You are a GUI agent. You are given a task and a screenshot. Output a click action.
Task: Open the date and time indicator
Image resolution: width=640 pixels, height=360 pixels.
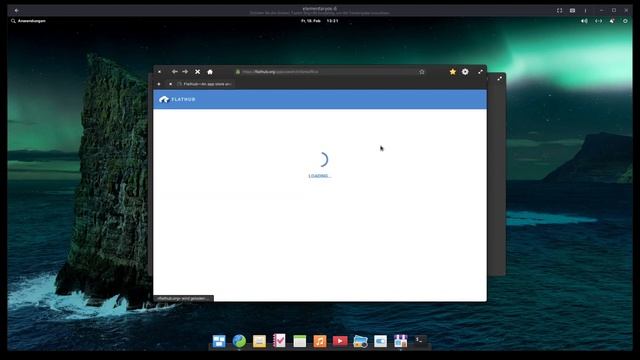tap(320, 21)
